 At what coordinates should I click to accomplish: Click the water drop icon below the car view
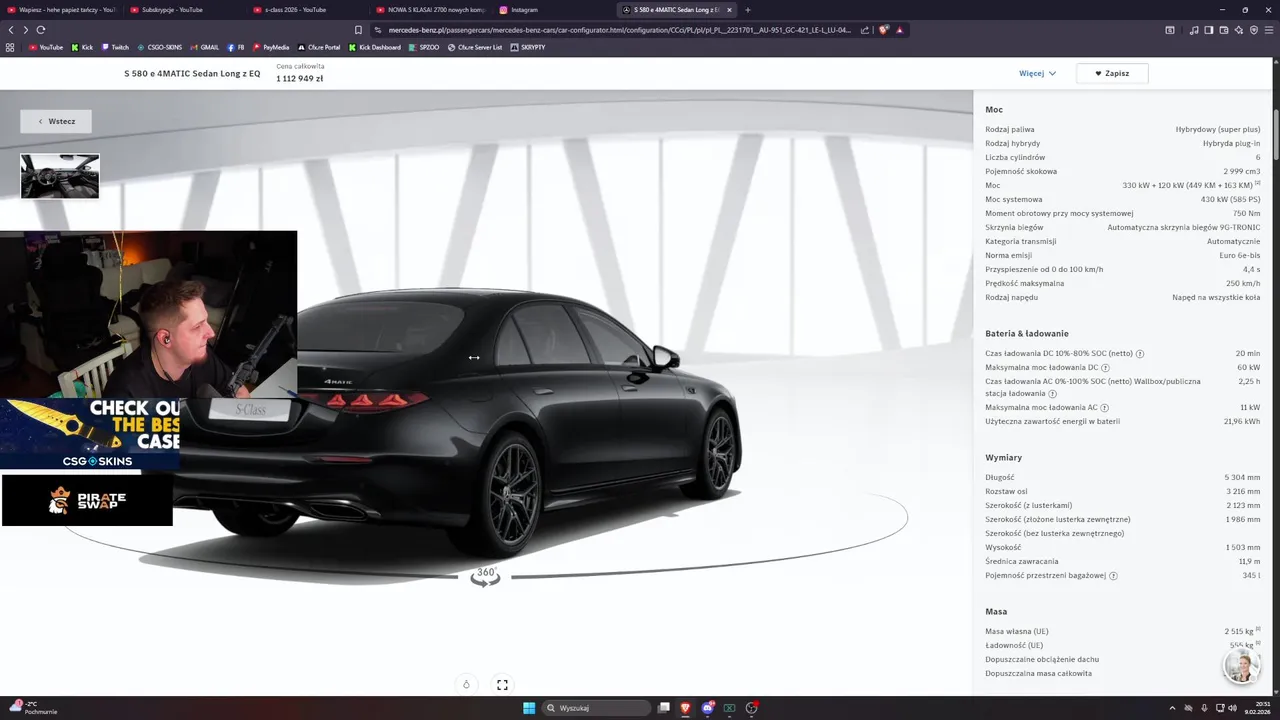pos(466,685)
